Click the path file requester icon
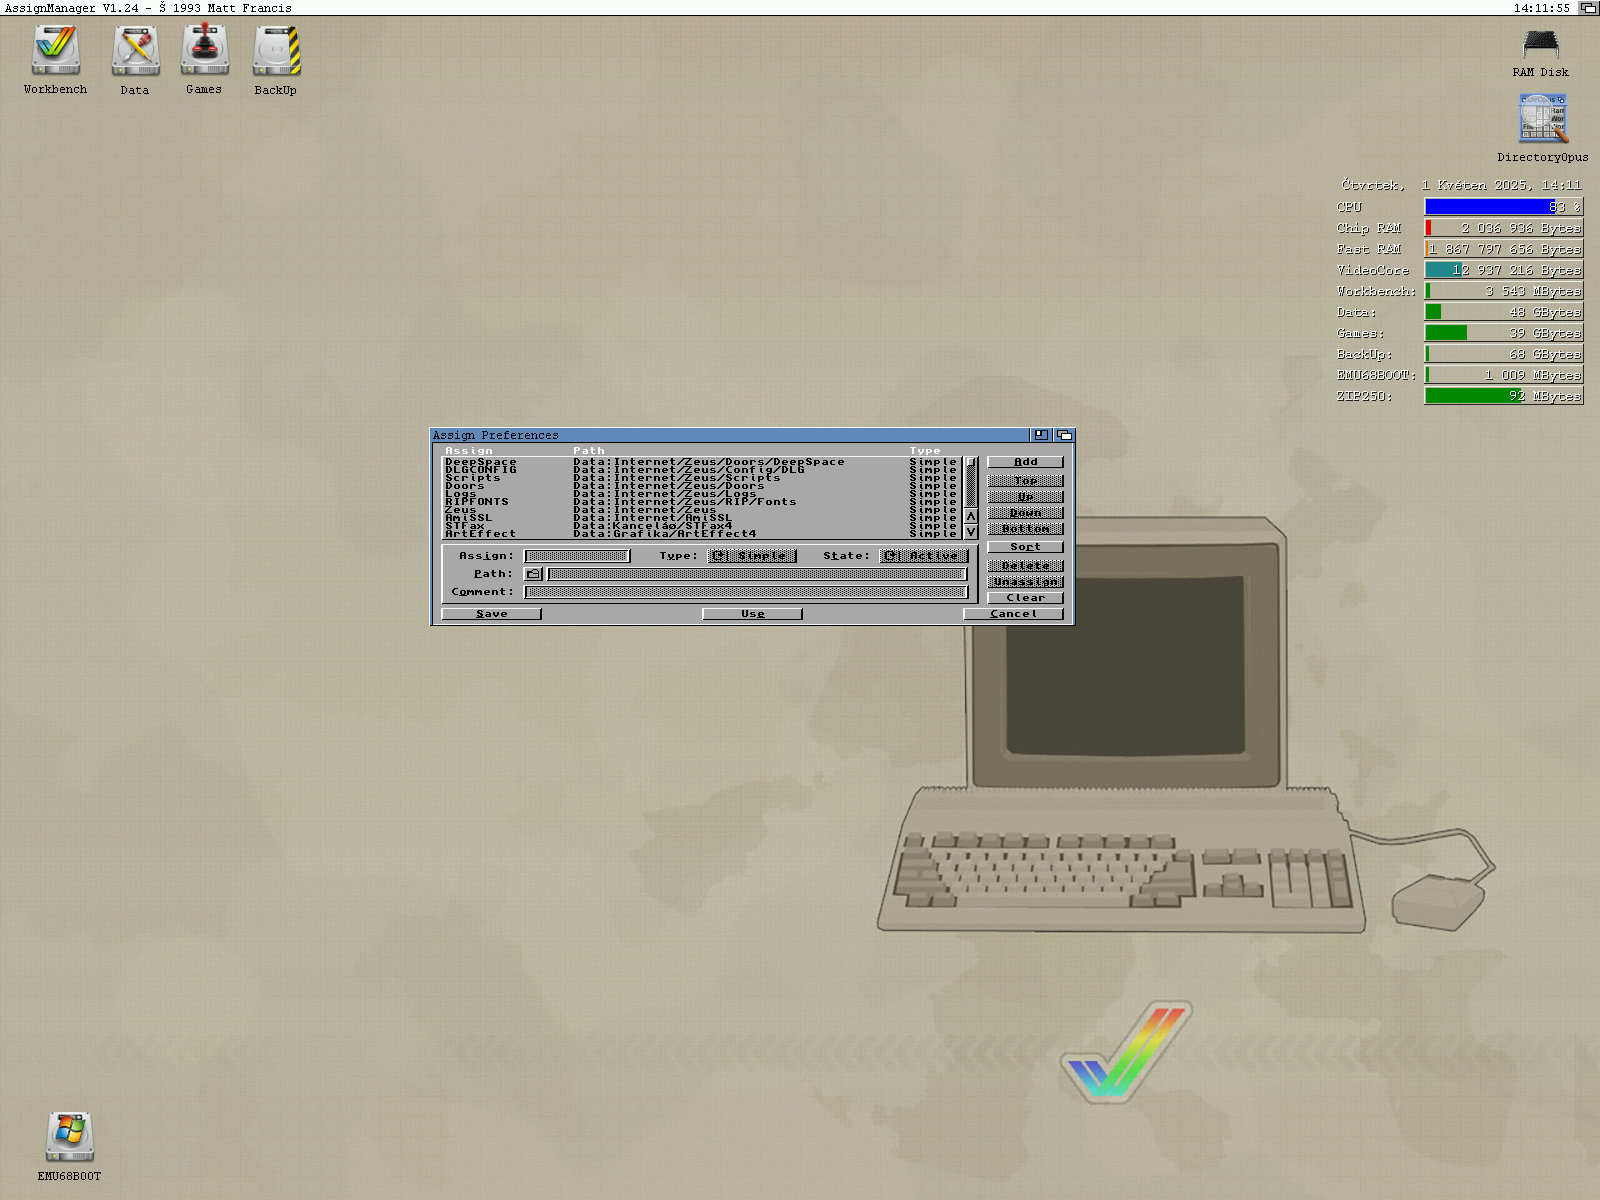The height and width of the screenshot is (1200, 1600). (533, 574)
